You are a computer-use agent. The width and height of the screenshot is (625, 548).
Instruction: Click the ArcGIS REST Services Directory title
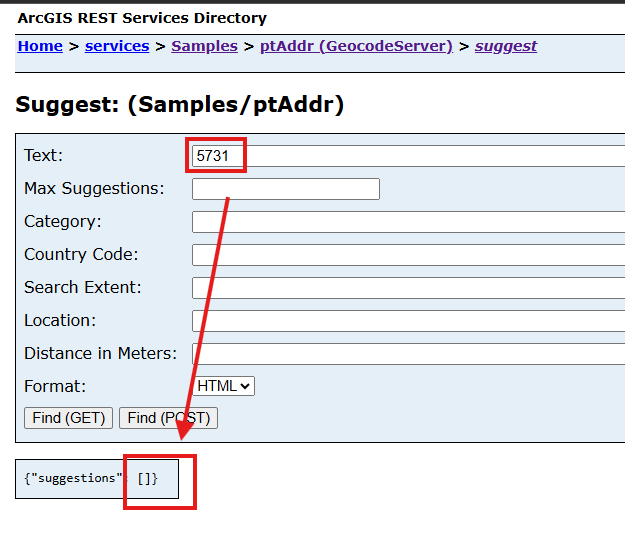(142, 18)
